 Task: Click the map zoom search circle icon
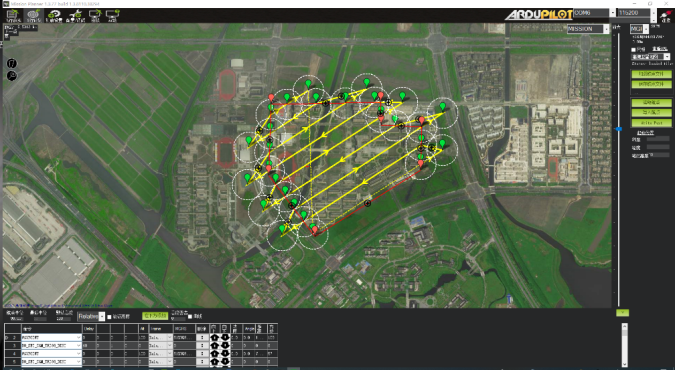point(12,76)
